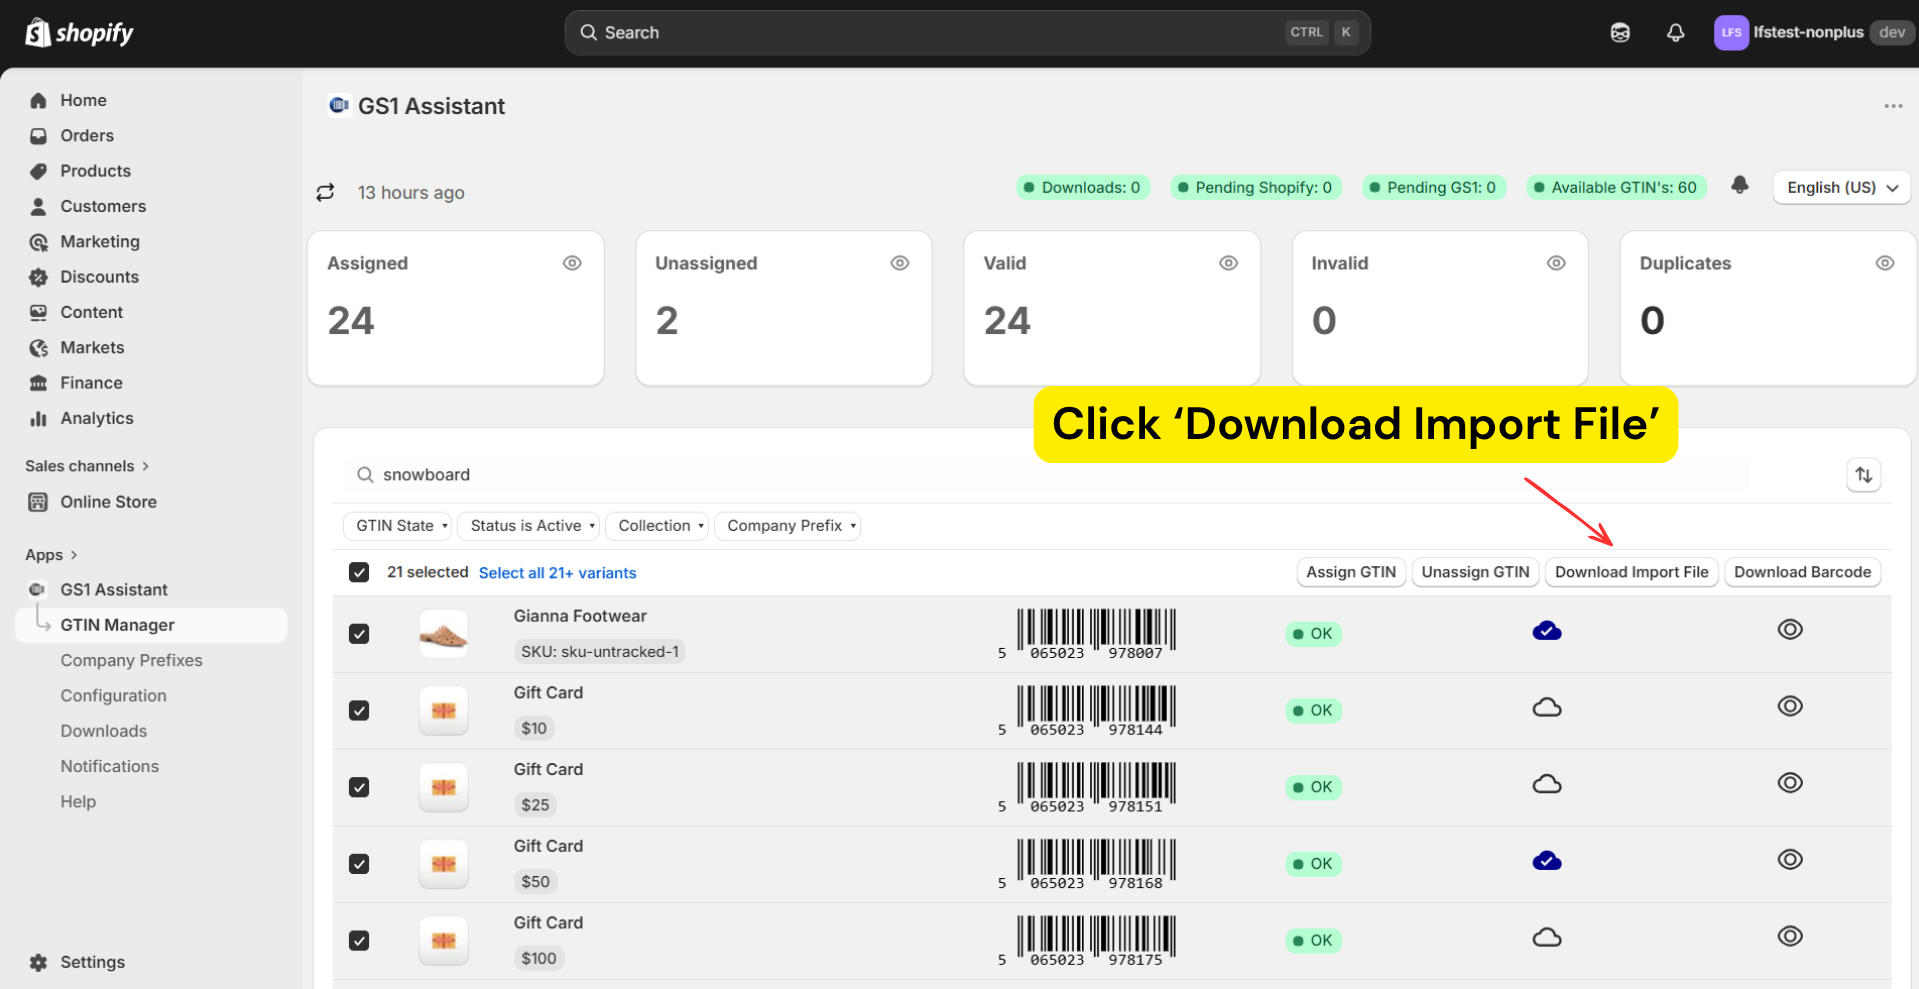Click the sort arrows icon beside search field

1864,475
